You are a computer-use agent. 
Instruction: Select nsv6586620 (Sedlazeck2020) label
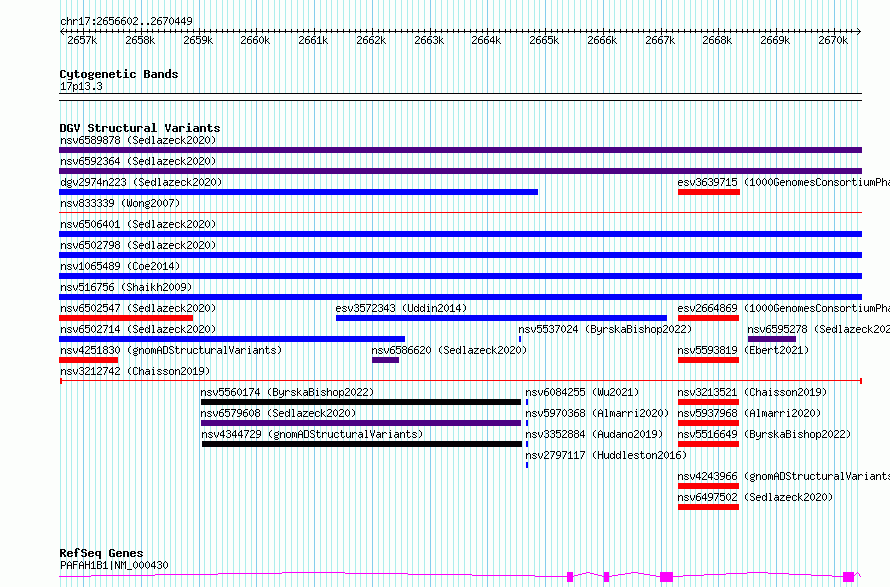tap(450, 350)
